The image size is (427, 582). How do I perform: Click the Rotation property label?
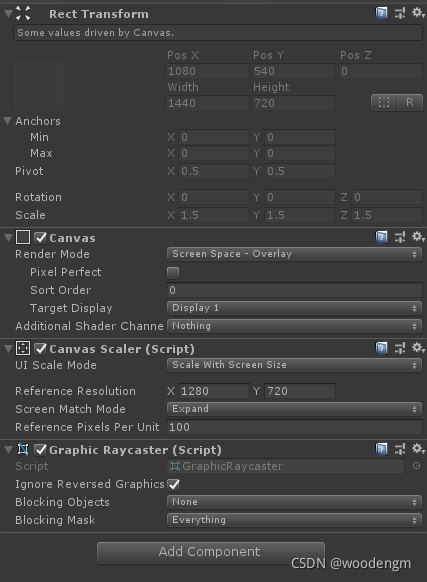pos(38,197)
